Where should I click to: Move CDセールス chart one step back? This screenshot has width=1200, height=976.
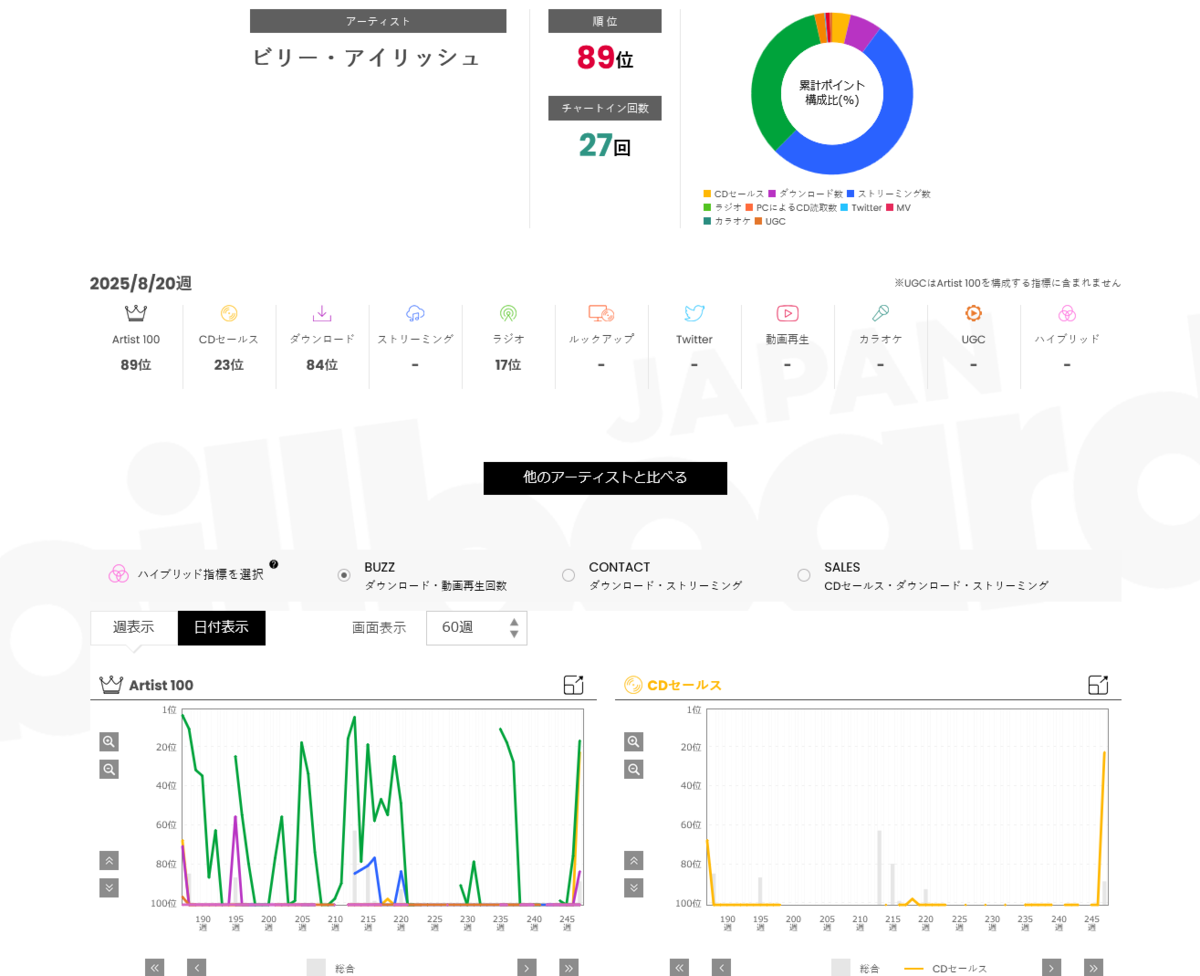[x=721, y=968]
